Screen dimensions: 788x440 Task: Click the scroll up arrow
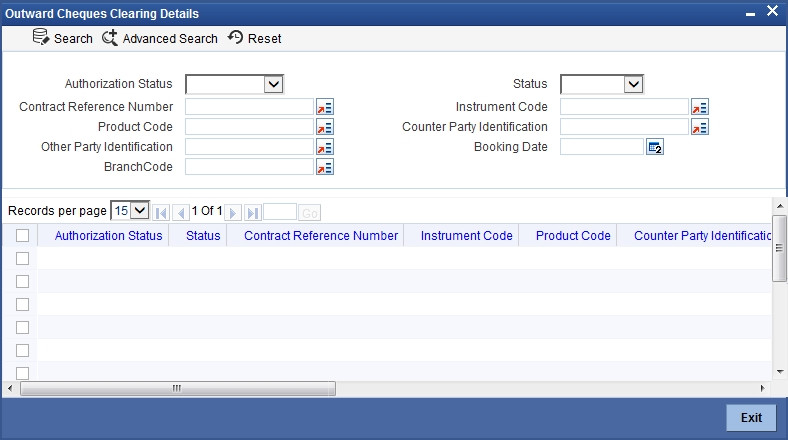coord(780,206)
